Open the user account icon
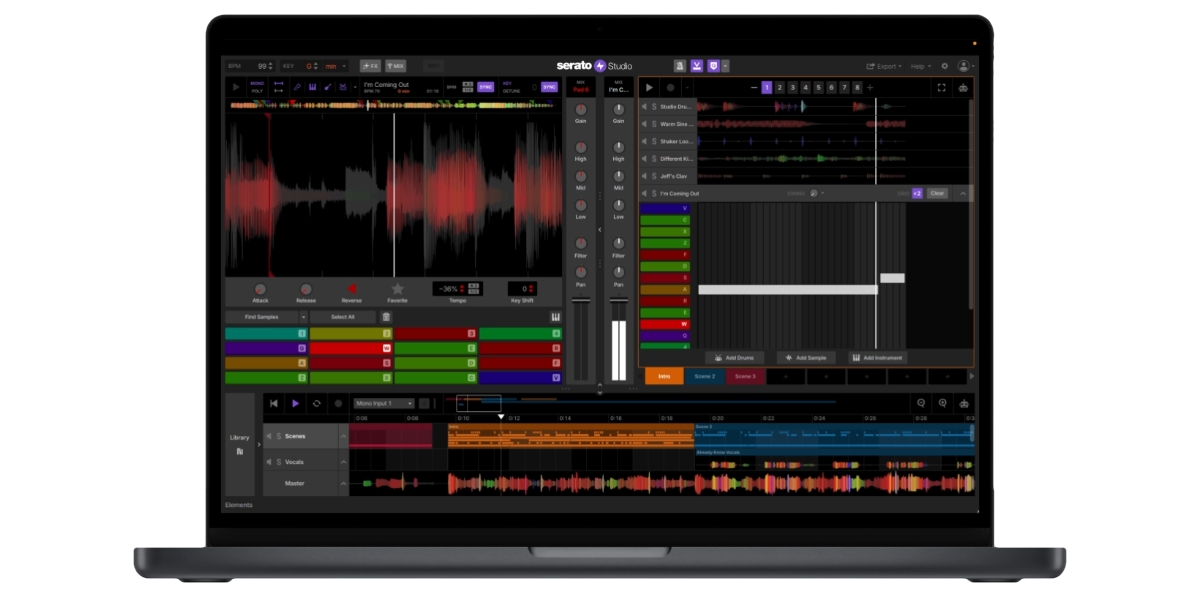The width and height of the screenshot is (1200, 600). click(964, 66)
